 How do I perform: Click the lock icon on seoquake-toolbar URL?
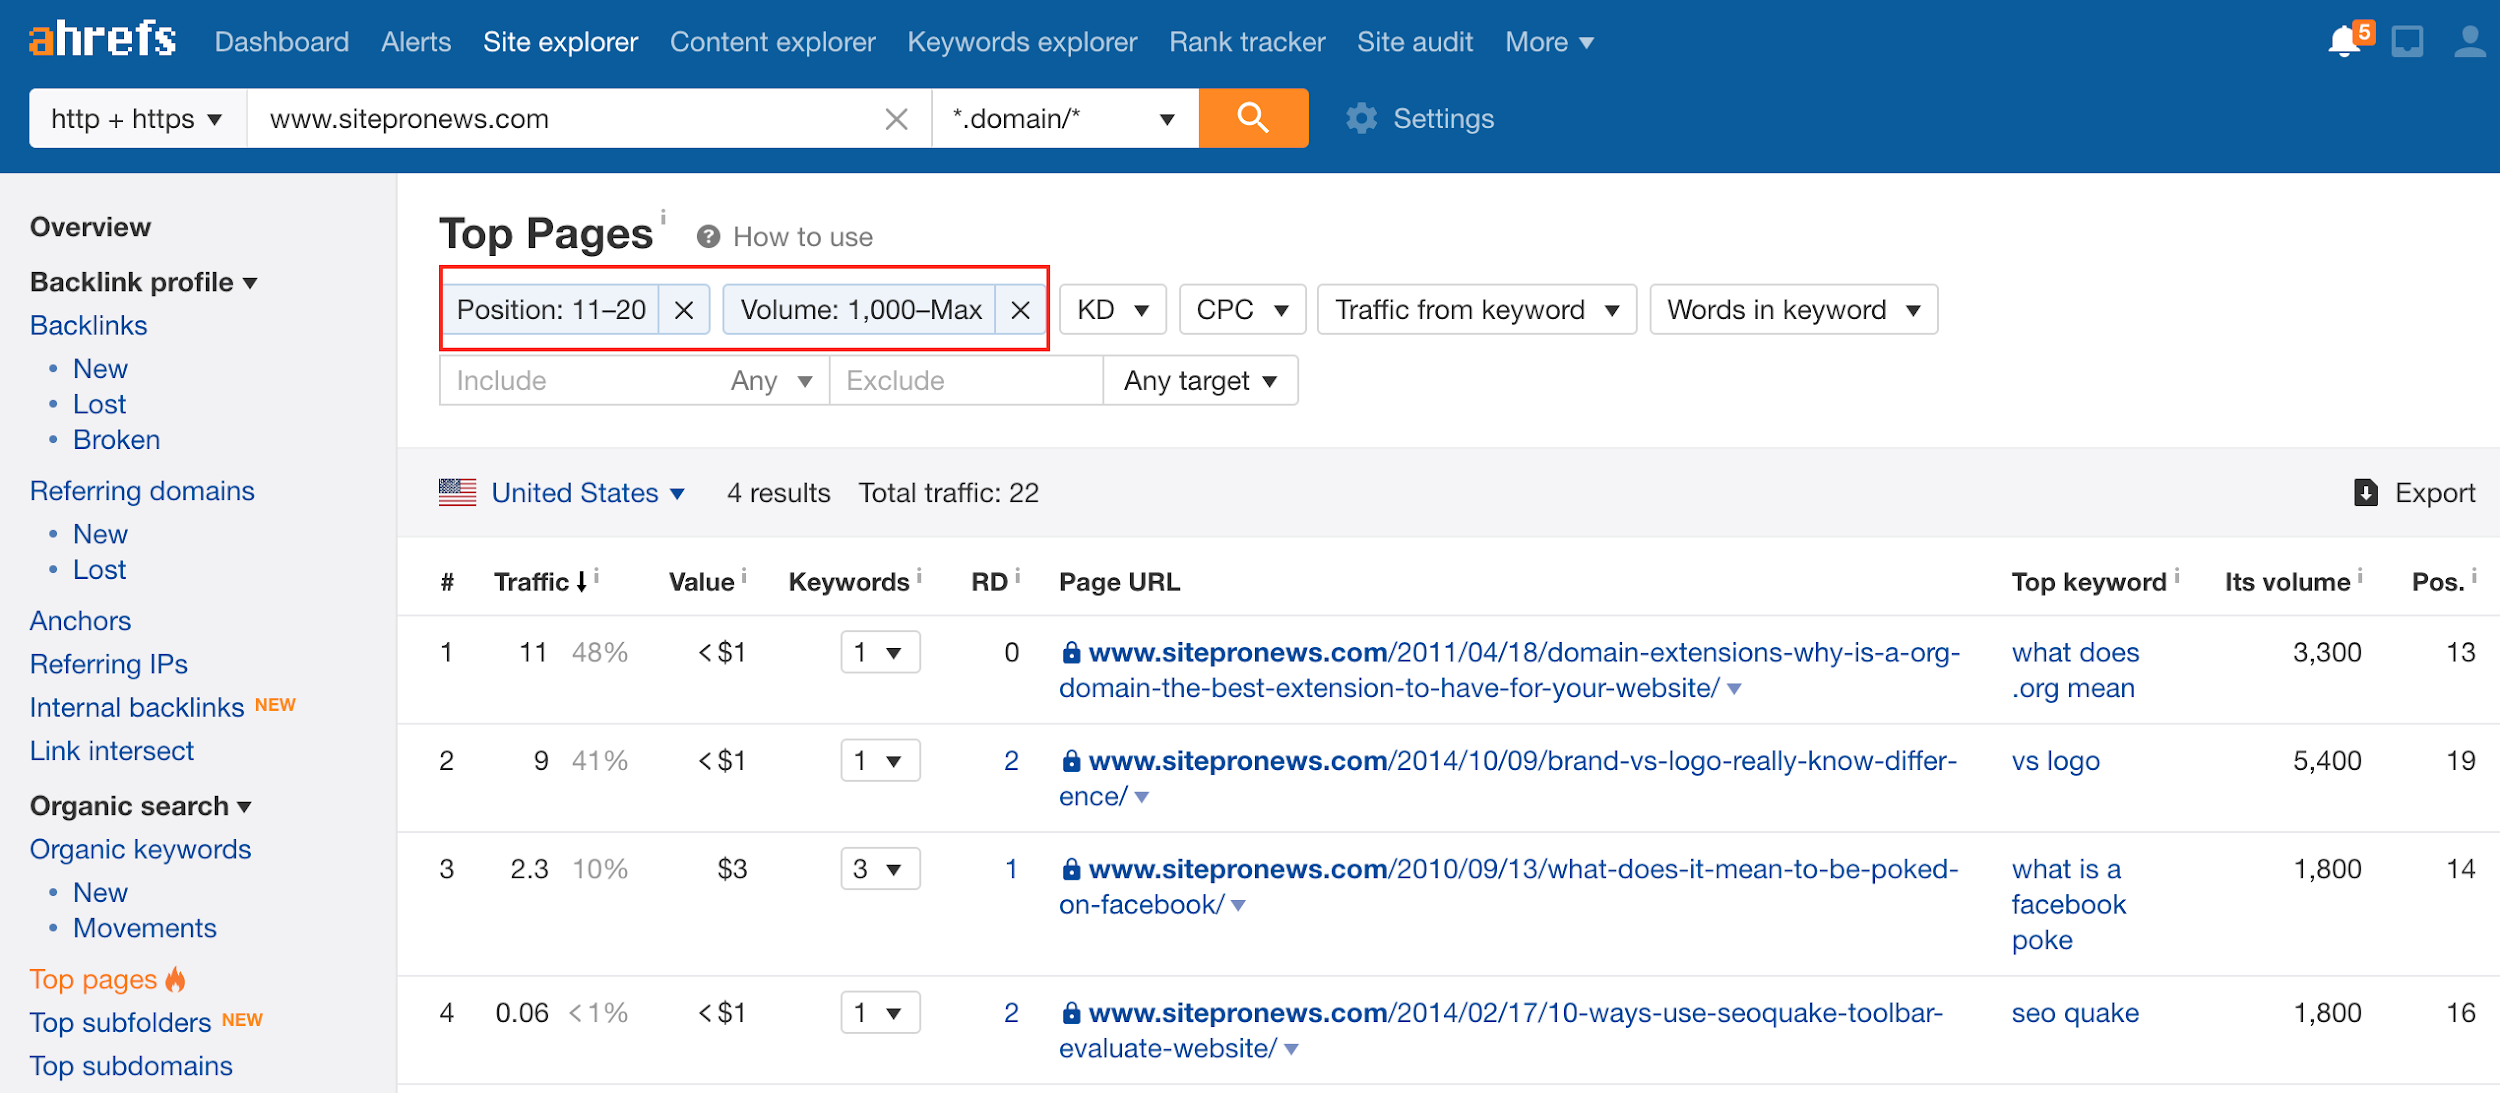click(x=1070, y=1013)
